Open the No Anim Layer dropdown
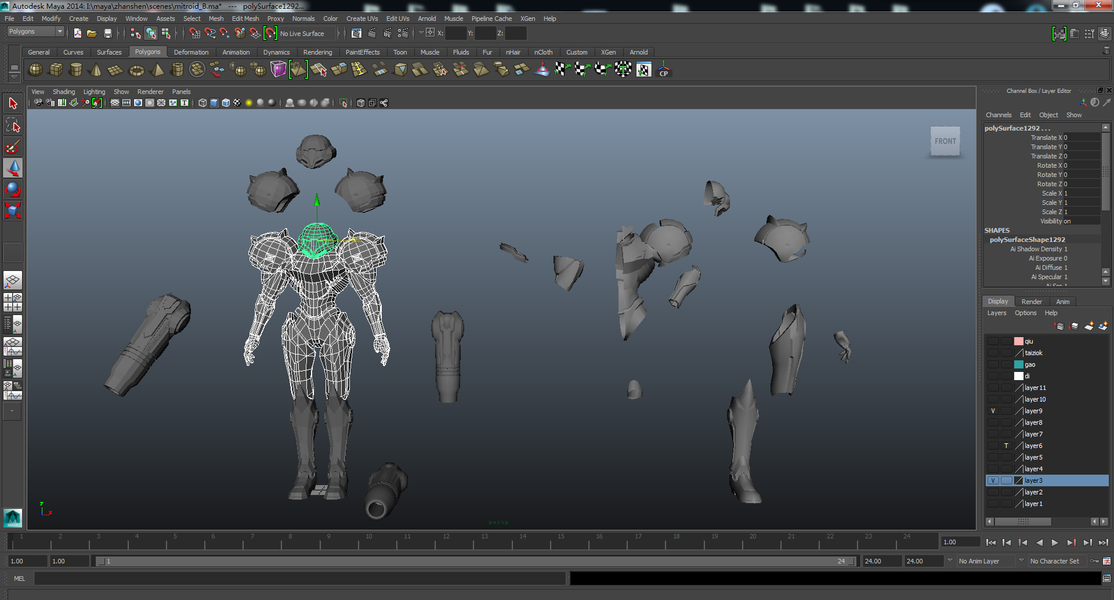 coord(984,561)
